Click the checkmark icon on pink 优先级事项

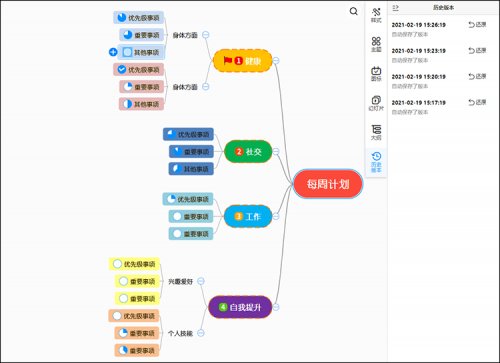122,69
